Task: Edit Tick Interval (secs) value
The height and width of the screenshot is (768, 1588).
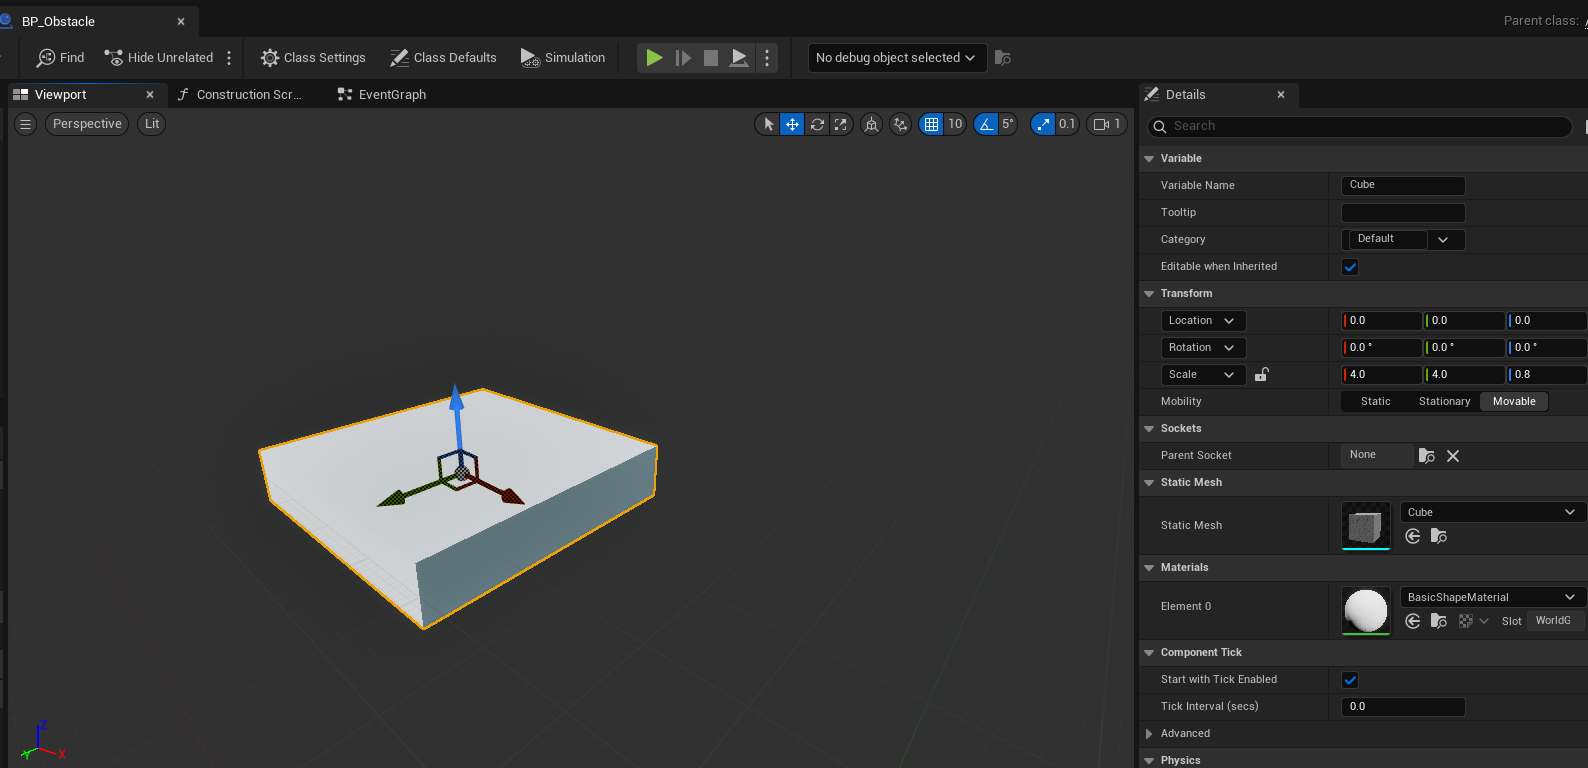Action: pos(1403,707)
